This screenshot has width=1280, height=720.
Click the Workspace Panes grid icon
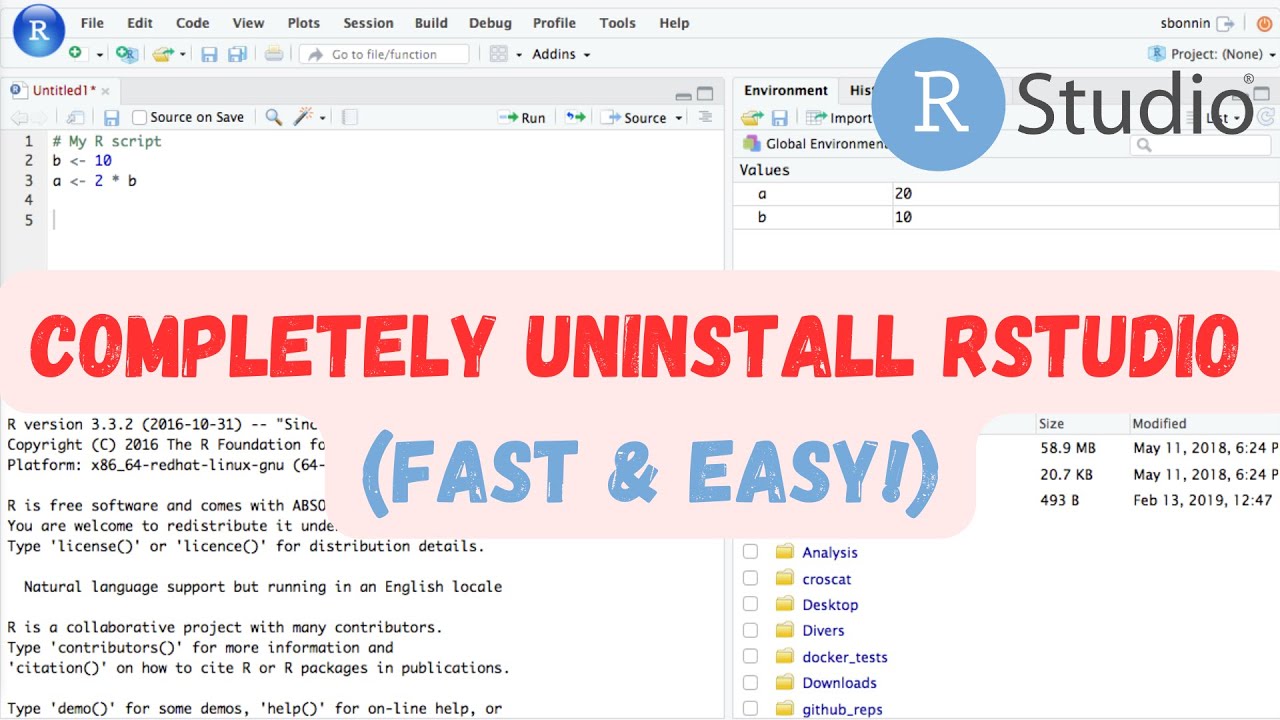pos(499,54)
